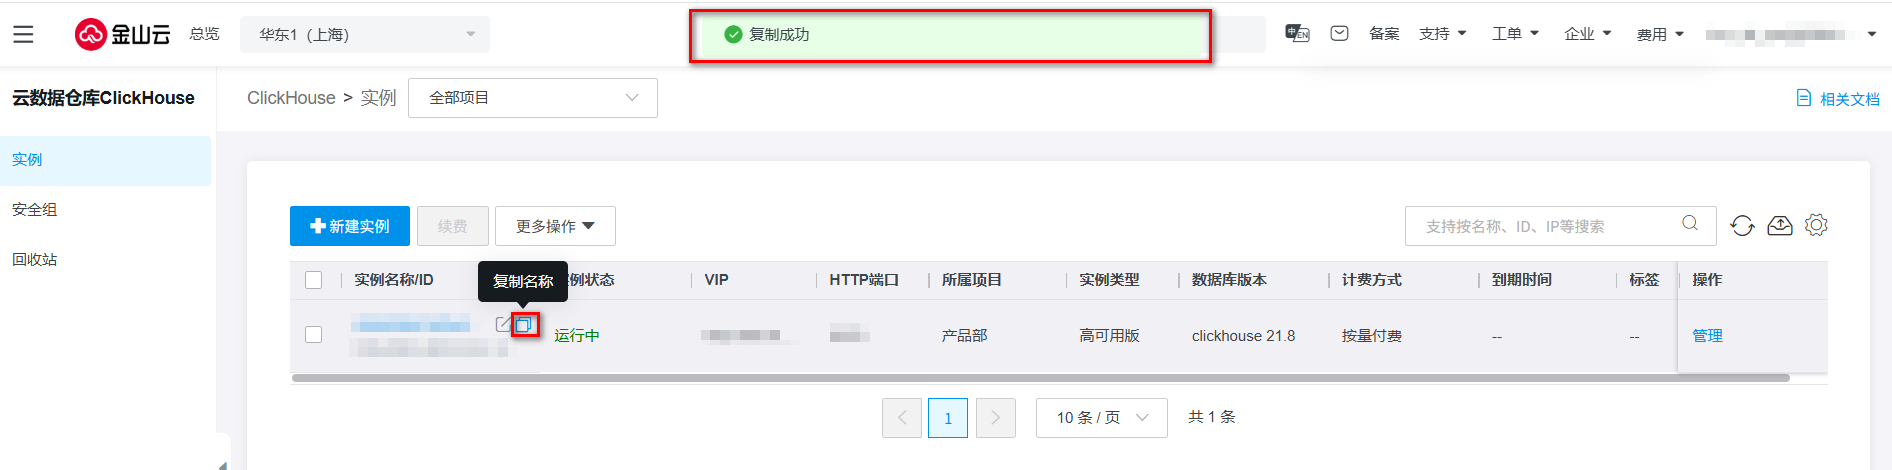Click the 云数据仓库ClickHouse sidebar title

tap(103, 98)
